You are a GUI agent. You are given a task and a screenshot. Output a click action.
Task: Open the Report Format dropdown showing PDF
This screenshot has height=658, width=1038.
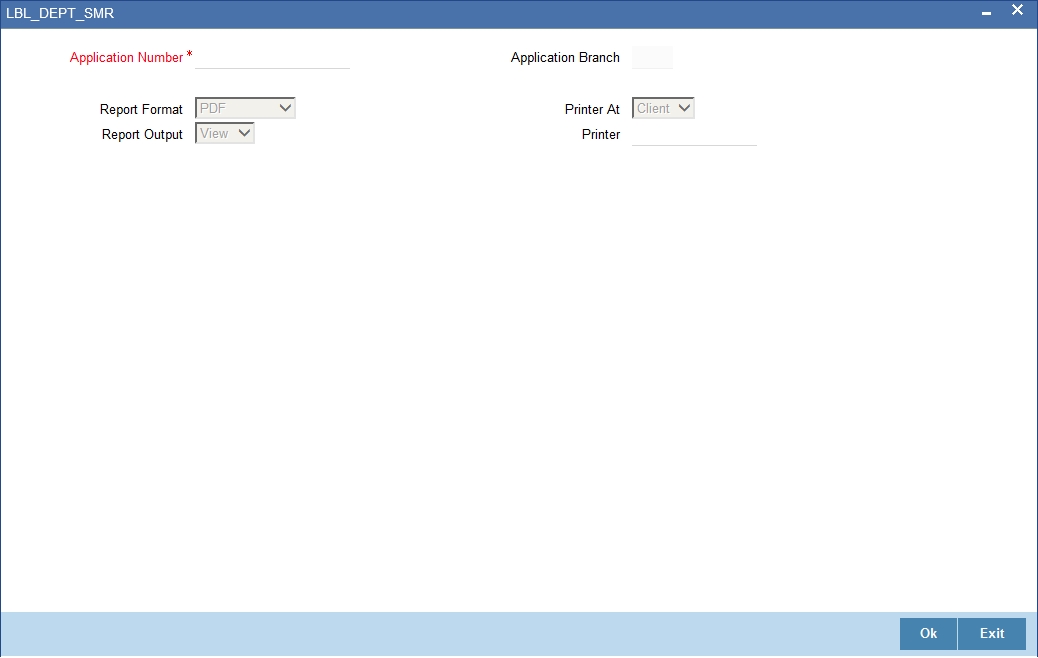(245, 108)
